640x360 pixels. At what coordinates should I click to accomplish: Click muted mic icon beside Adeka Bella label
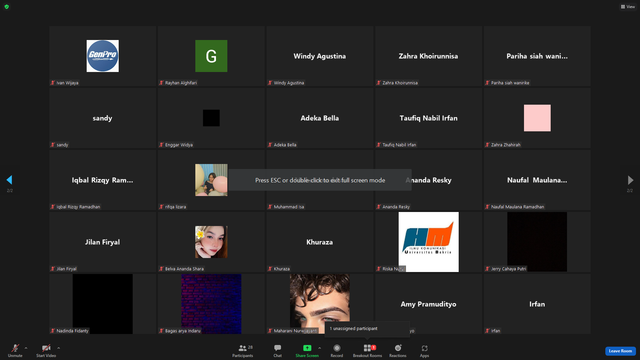coord(270,145)
